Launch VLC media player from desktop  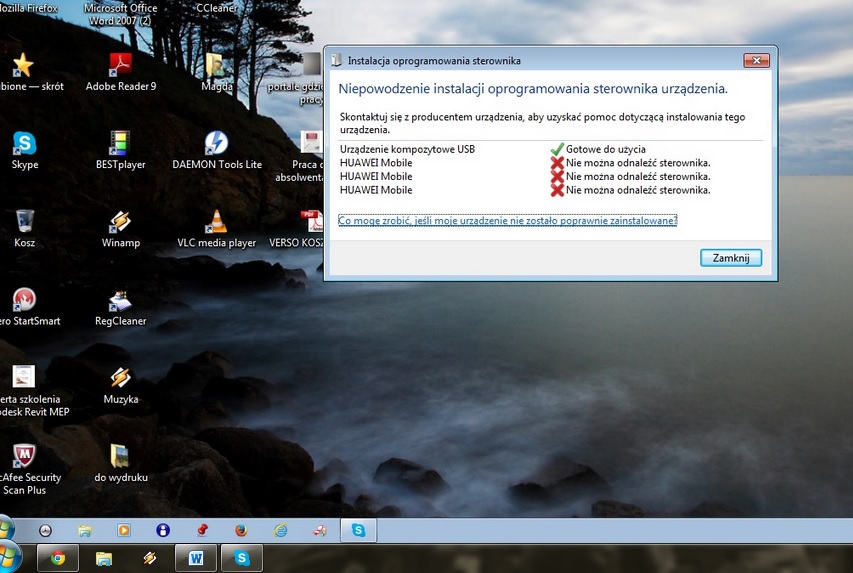(x=216, y=222)
